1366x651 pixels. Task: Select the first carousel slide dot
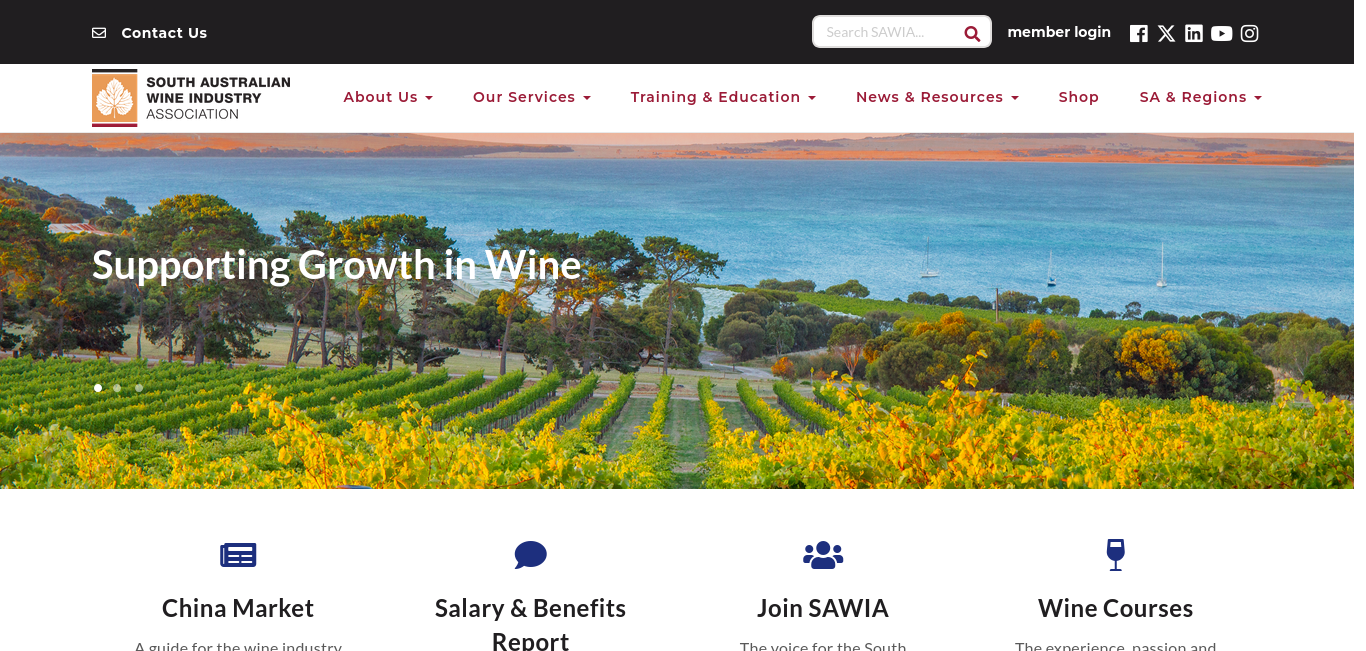(x=98, y=388)
